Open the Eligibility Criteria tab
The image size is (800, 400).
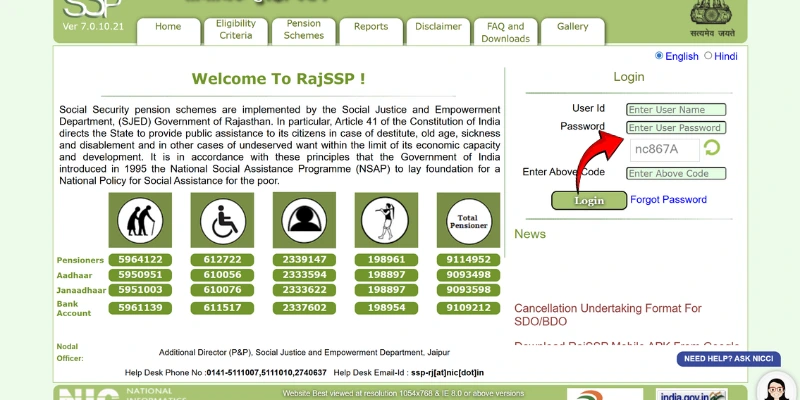pos(236,31)
